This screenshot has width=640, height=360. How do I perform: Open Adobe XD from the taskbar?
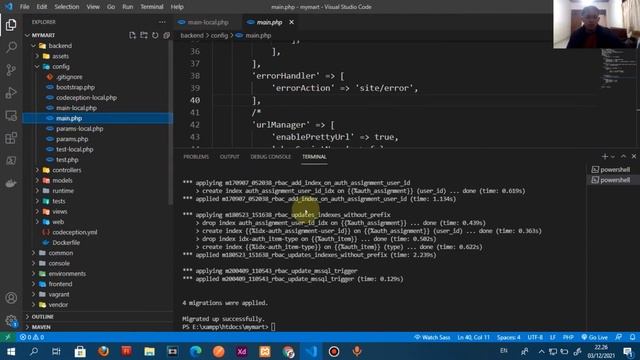[242, 351]
